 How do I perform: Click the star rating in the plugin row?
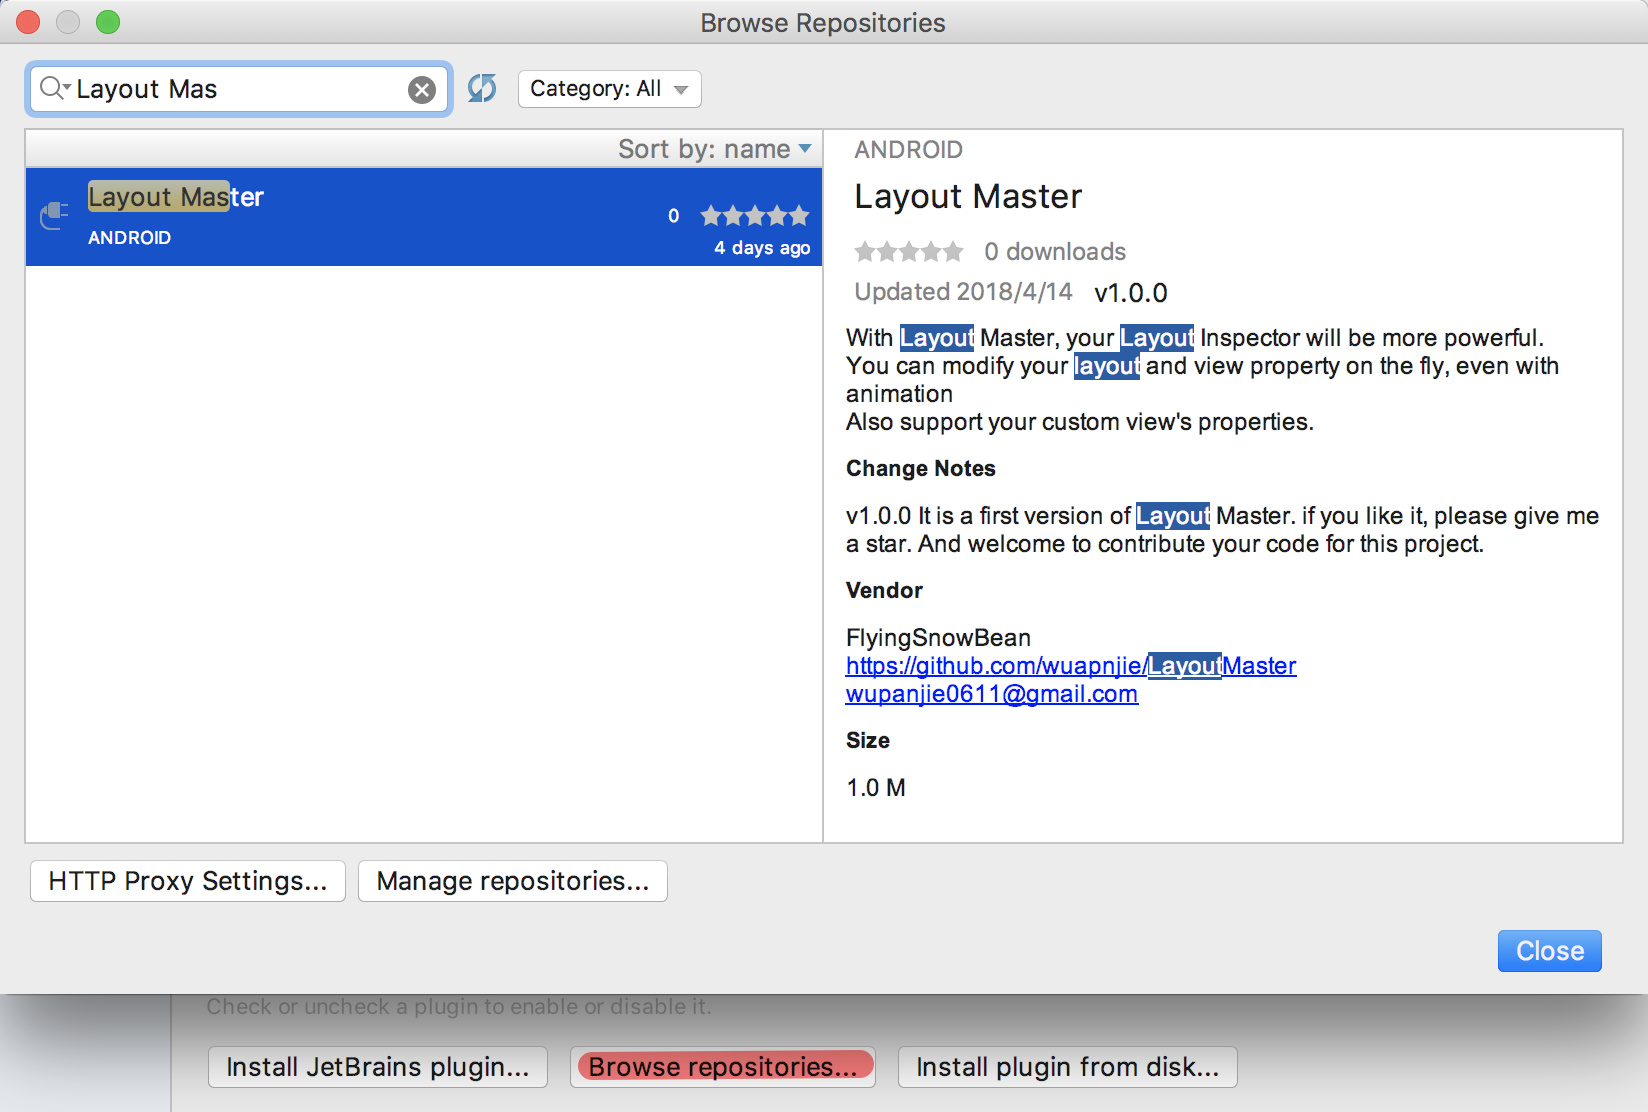pyautogui.click(x=755, y=215)
